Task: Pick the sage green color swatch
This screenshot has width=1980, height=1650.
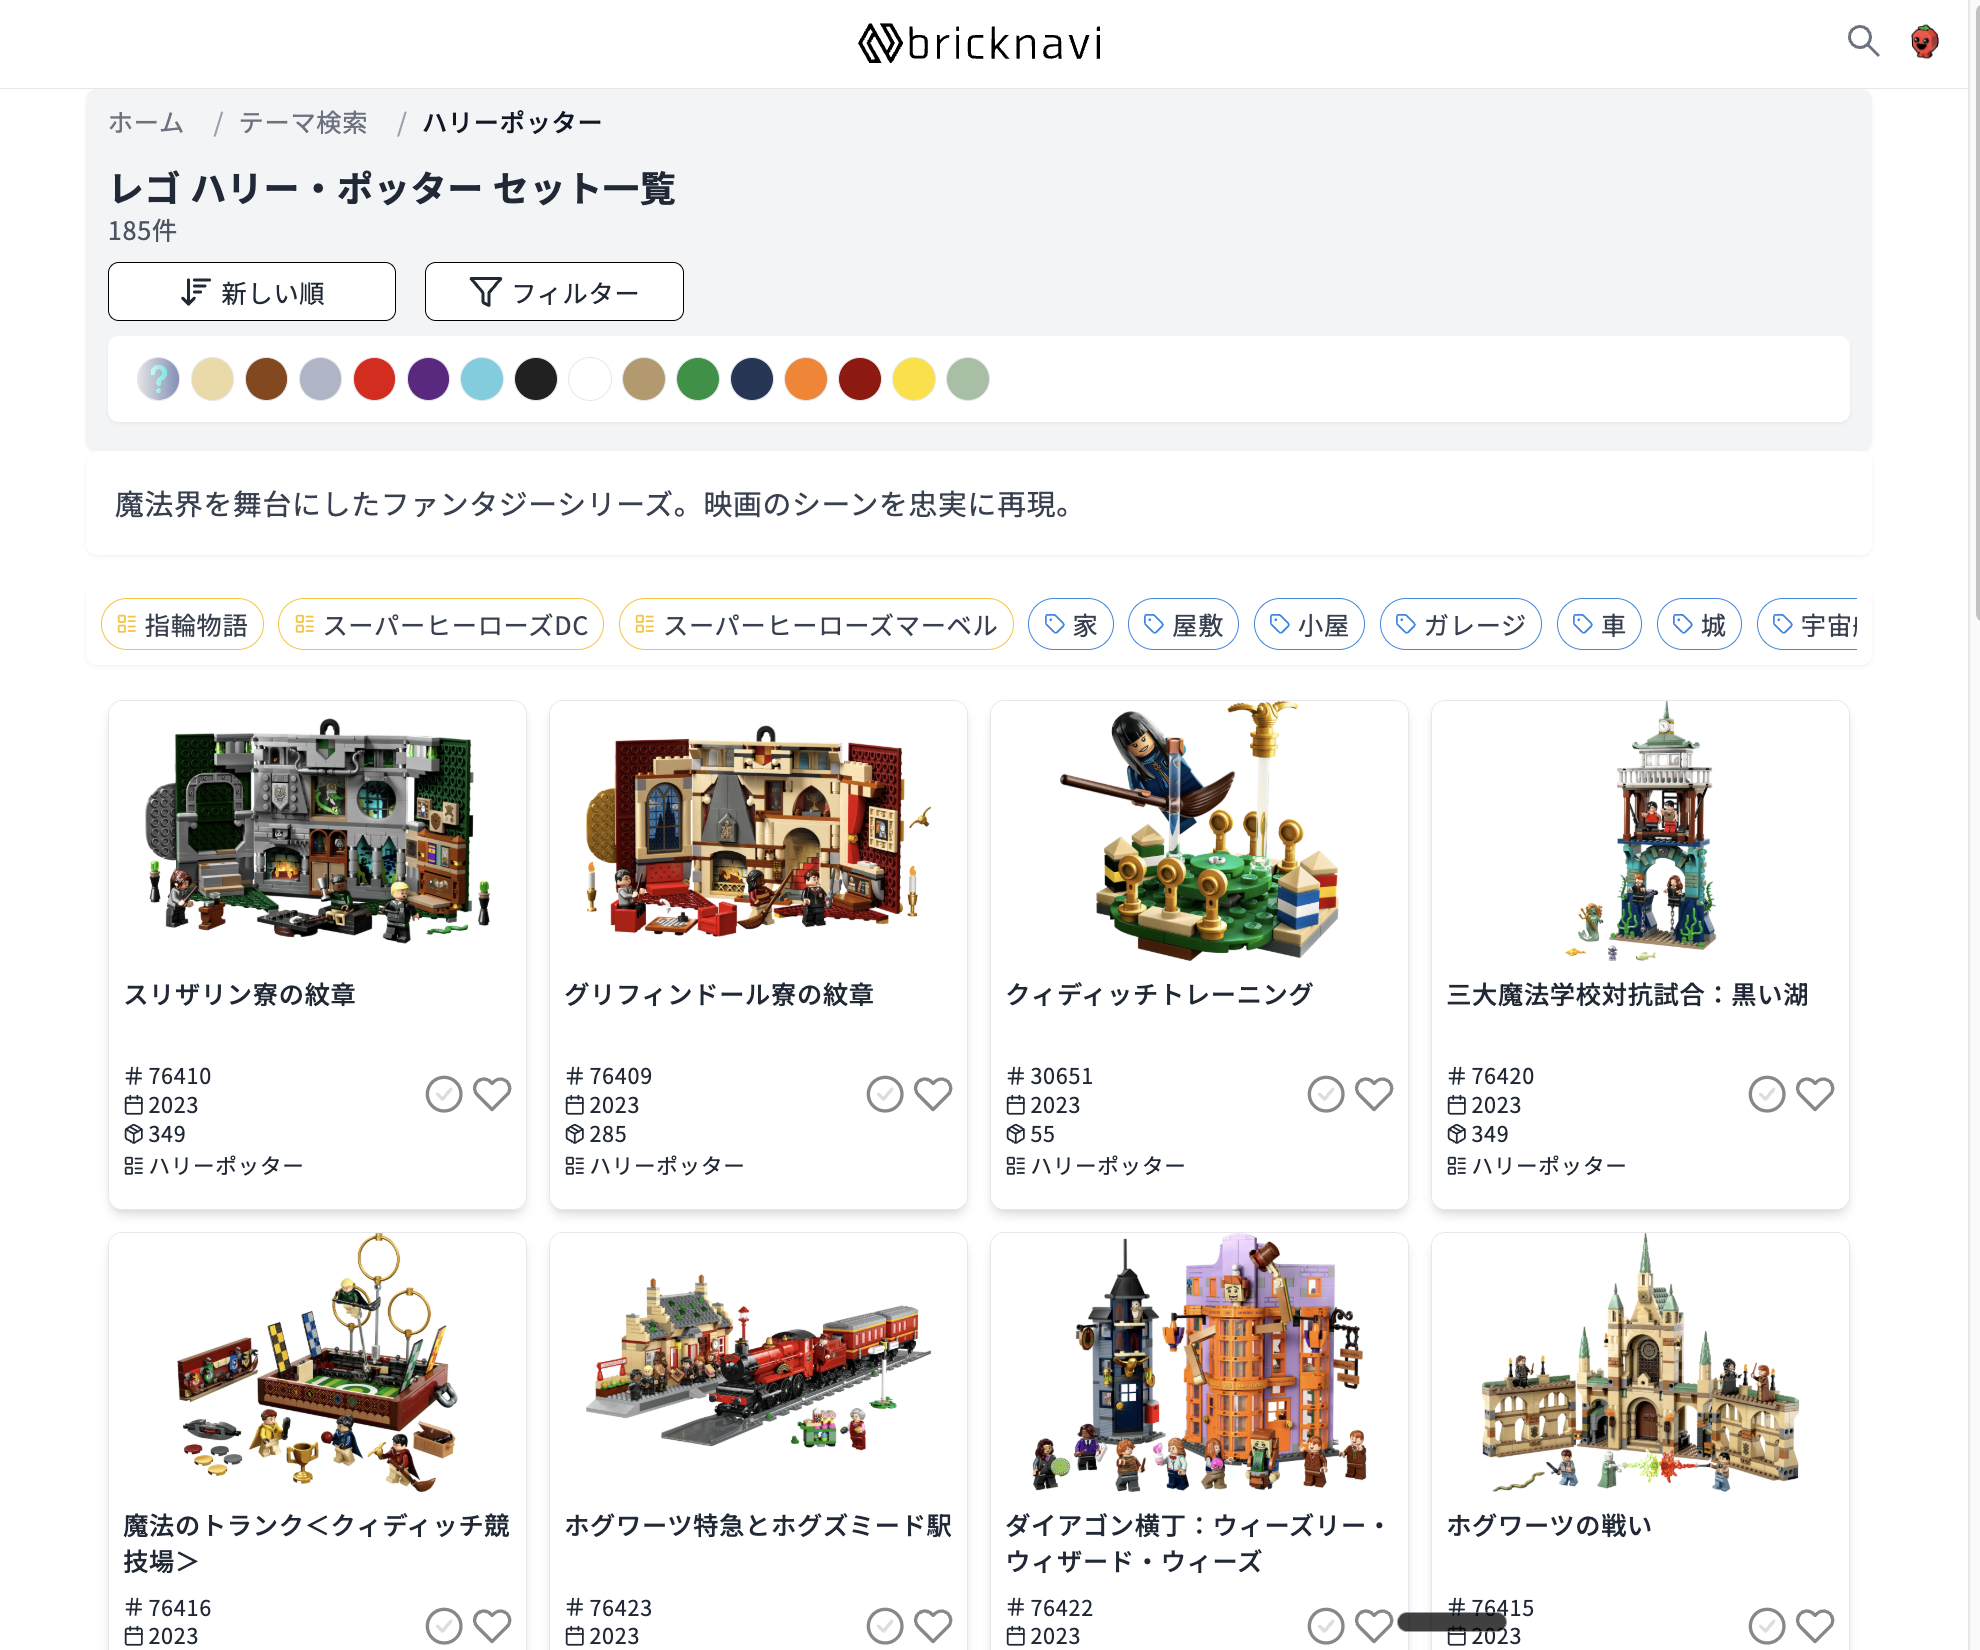Action: (x=968, y=379)
